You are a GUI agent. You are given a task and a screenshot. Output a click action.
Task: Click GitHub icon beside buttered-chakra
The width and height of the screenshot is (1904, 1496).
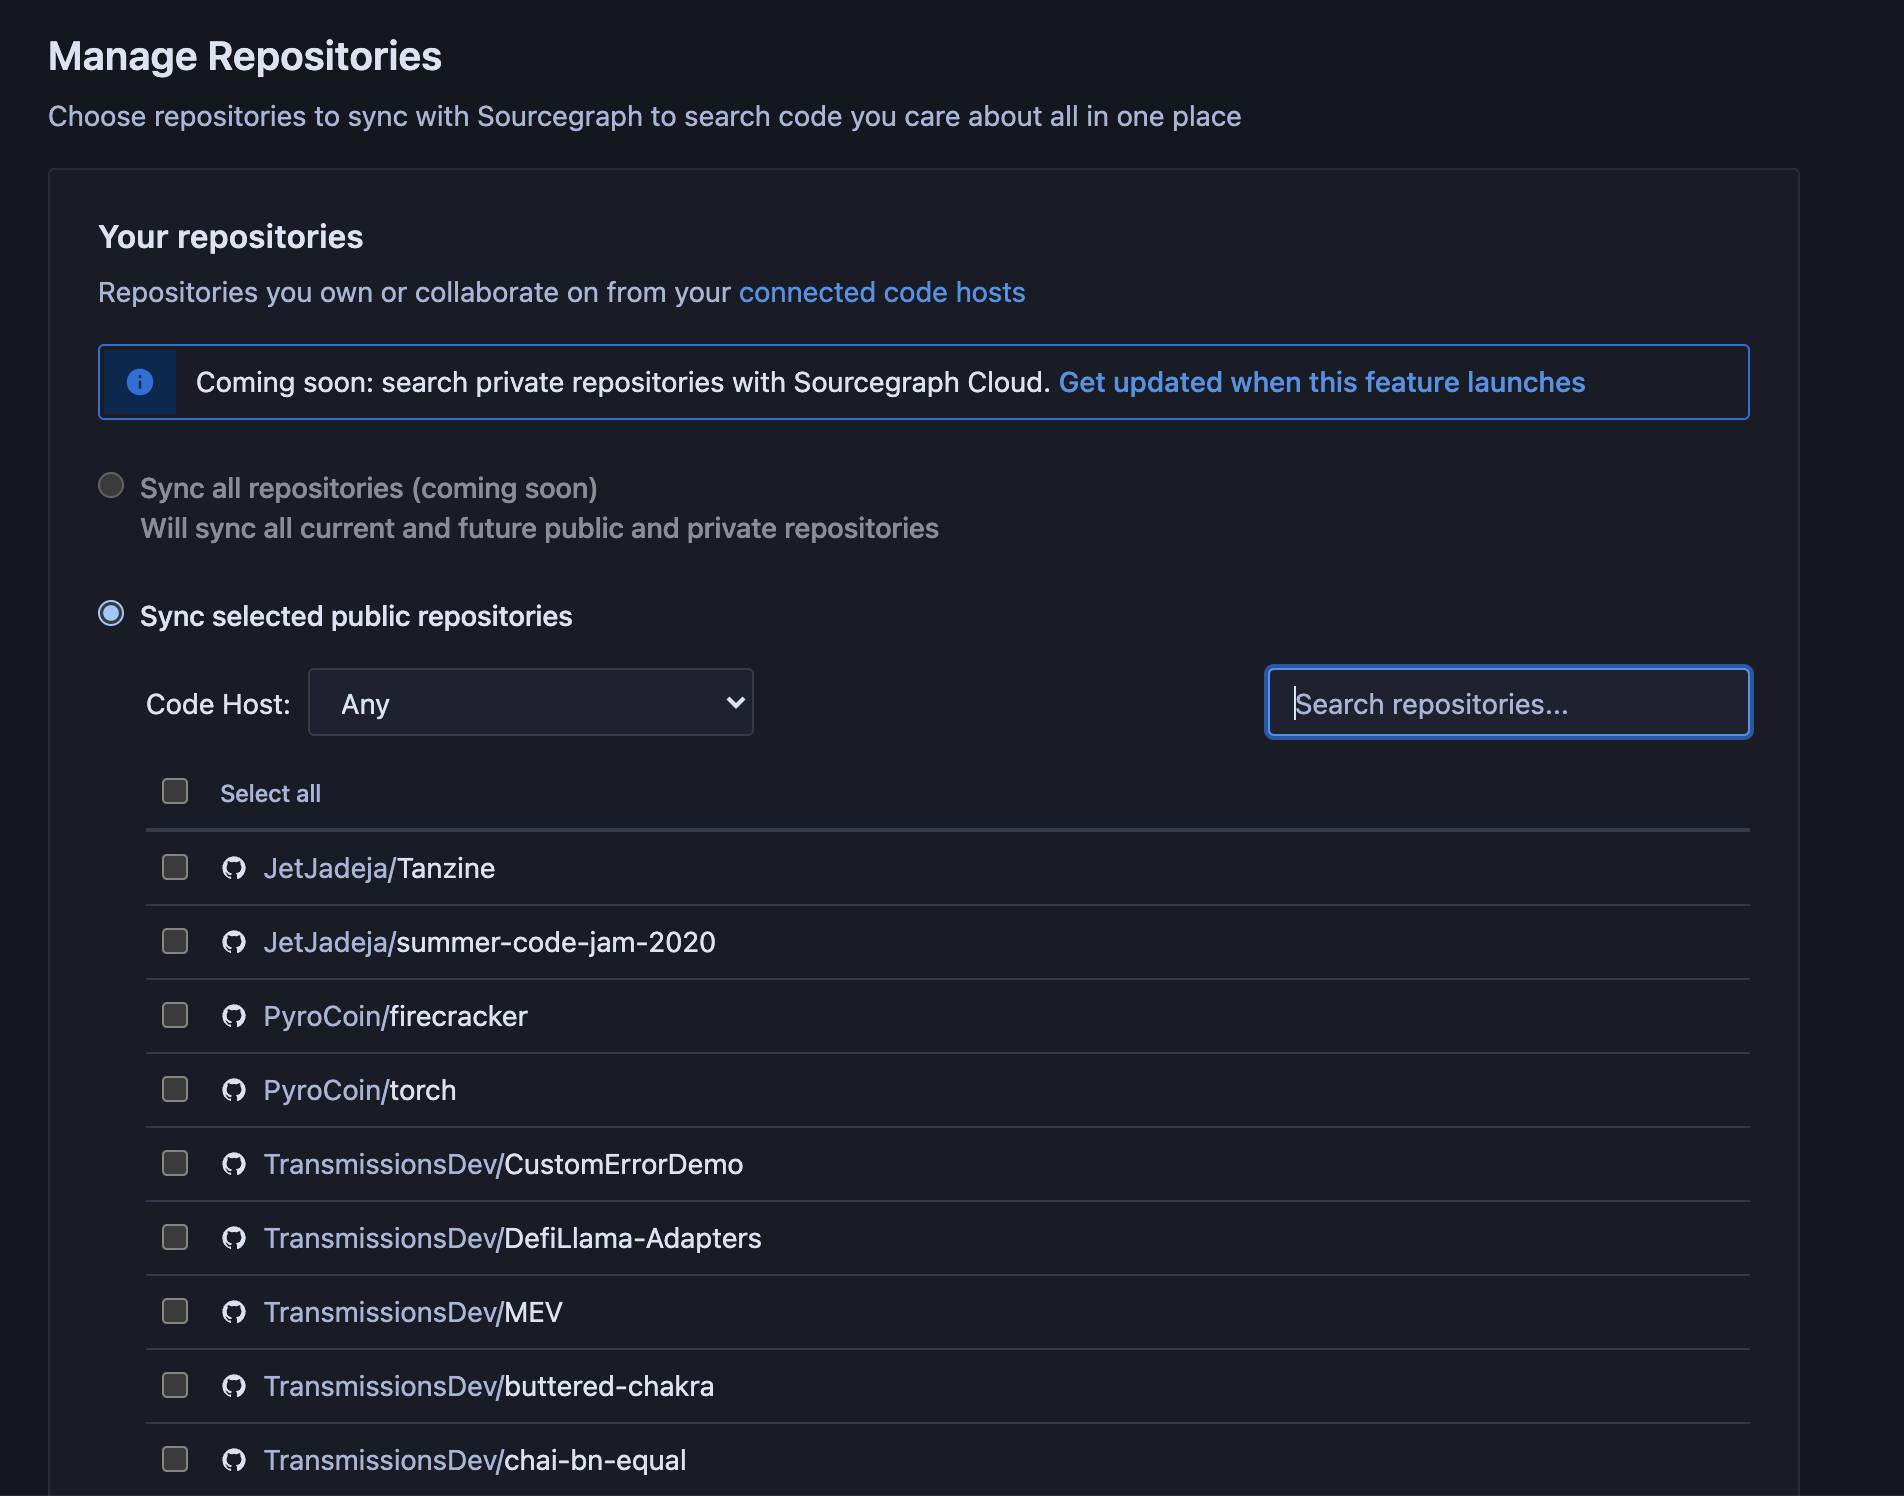[x=234, y=1386]
